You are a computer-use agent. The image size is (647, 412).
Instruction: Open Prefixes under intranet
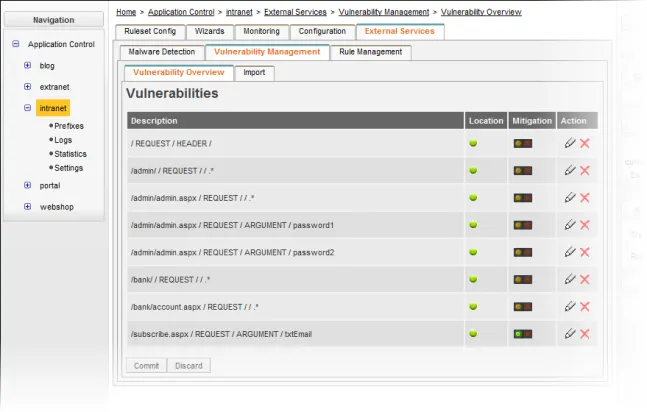point(69,126)
